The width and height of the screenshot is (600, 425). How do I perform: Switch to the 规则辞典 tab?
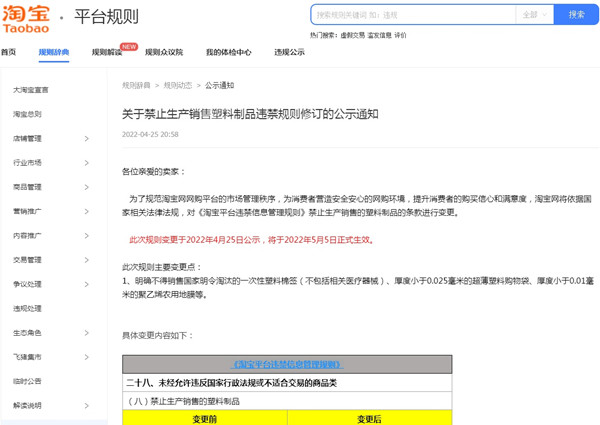pyautogui.click(x=54, y=53)
